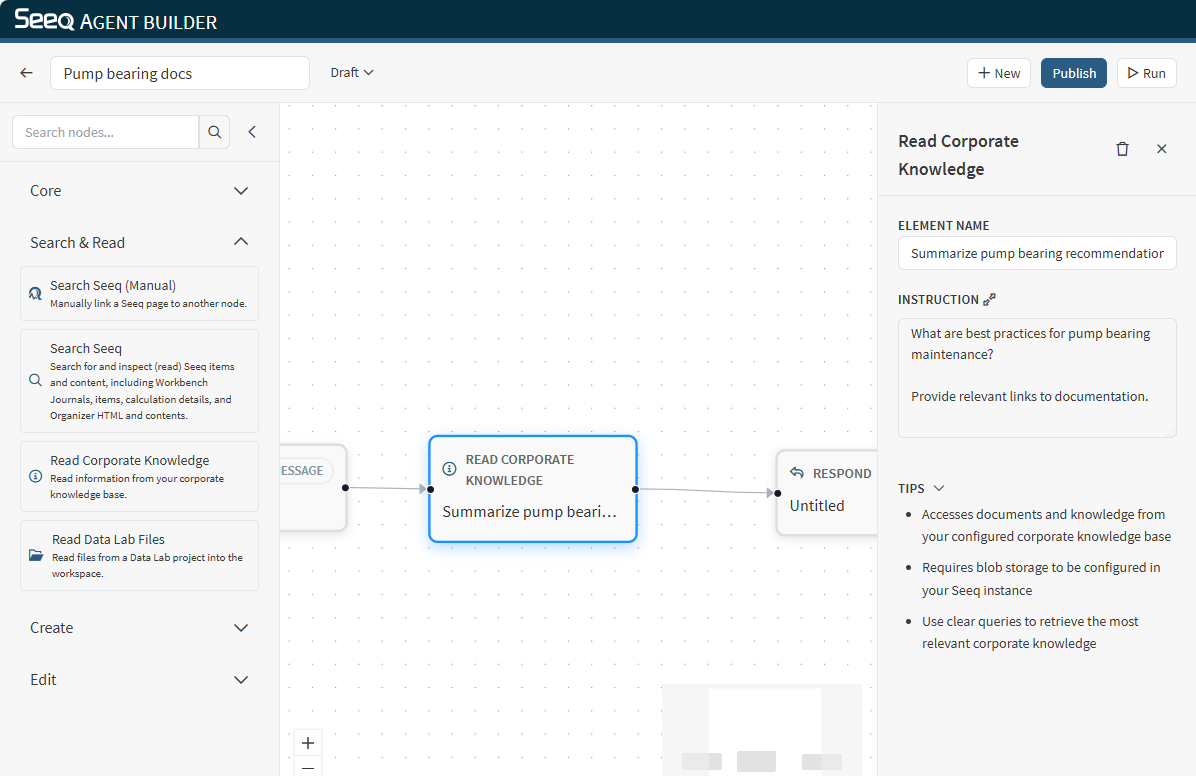Click the search magnifier icon button
Viewport: 1196px width, 776px height.
pos(214,132)
